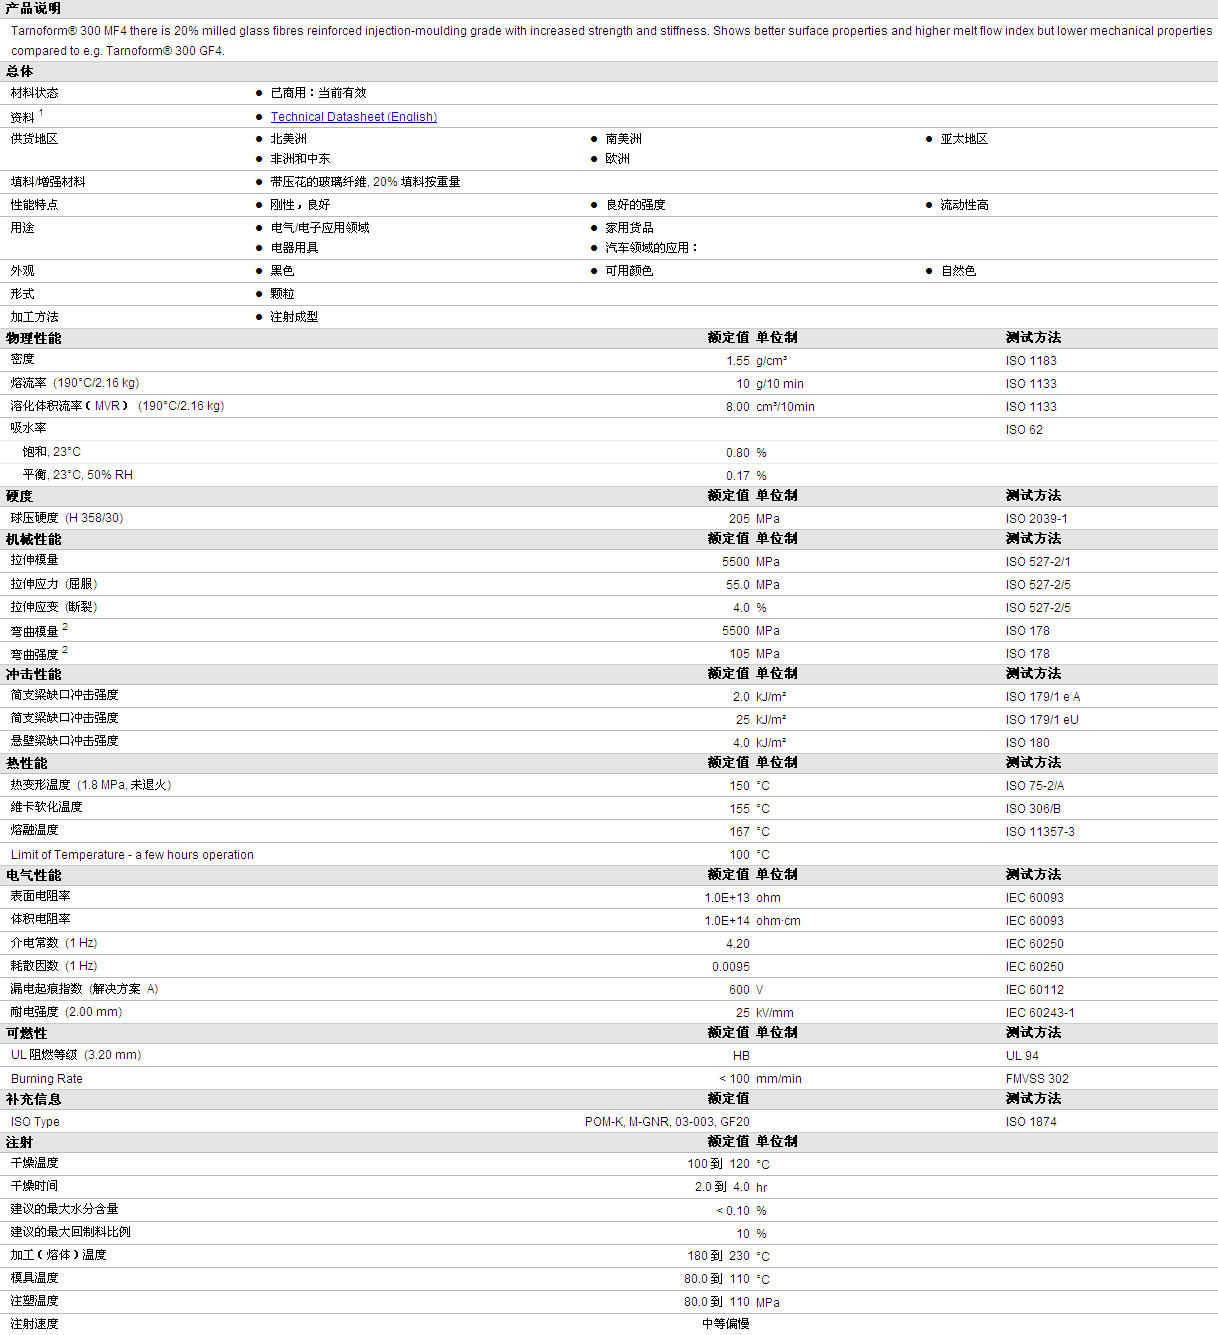Click the test method ISO 179/1 eA
The width and height of the screenshot is (1218, 1335).
1043,697
